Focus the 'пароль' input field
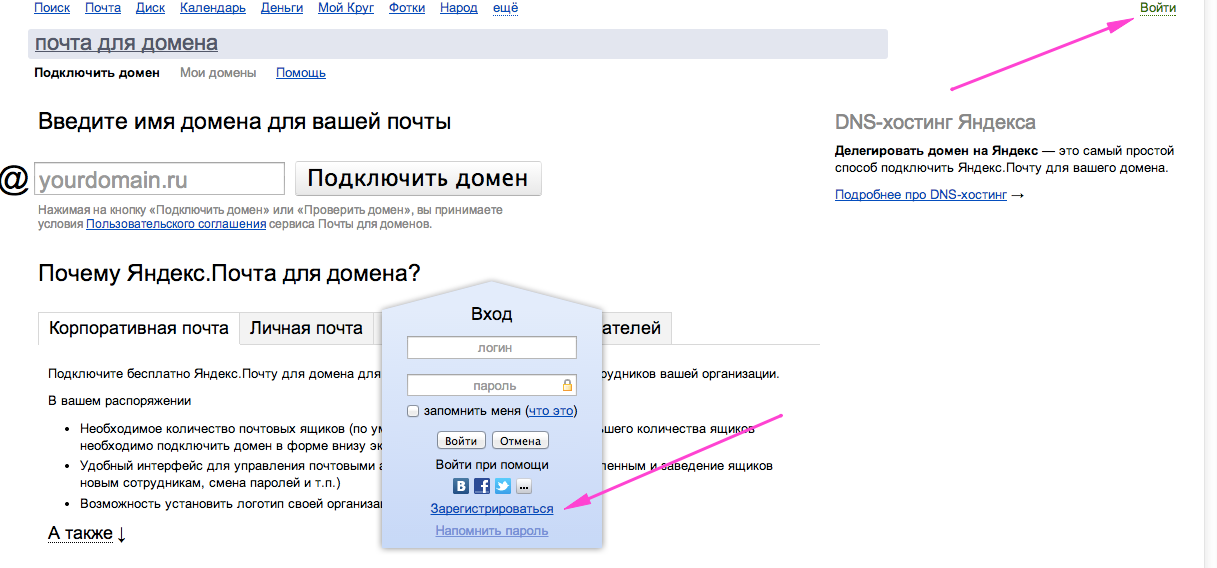The image size is (1217, 568). [492, 385]
